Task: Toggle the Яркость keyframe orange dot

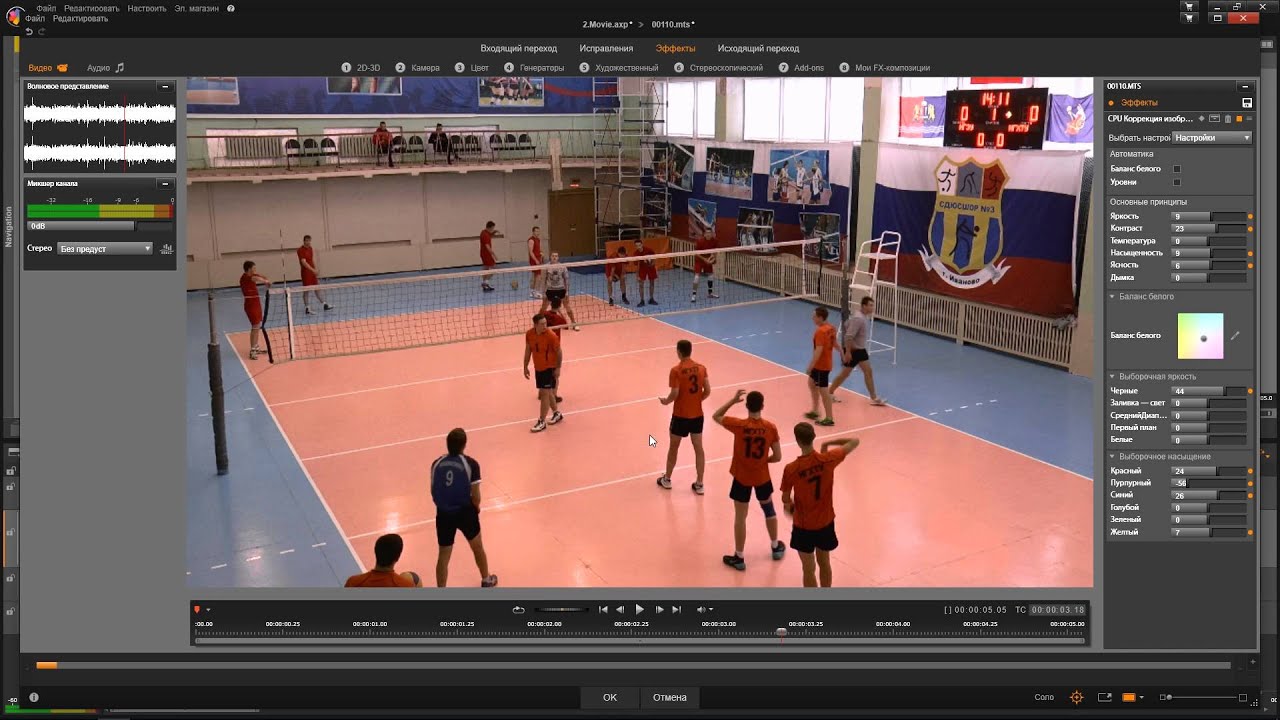Action: (1250, 216)
